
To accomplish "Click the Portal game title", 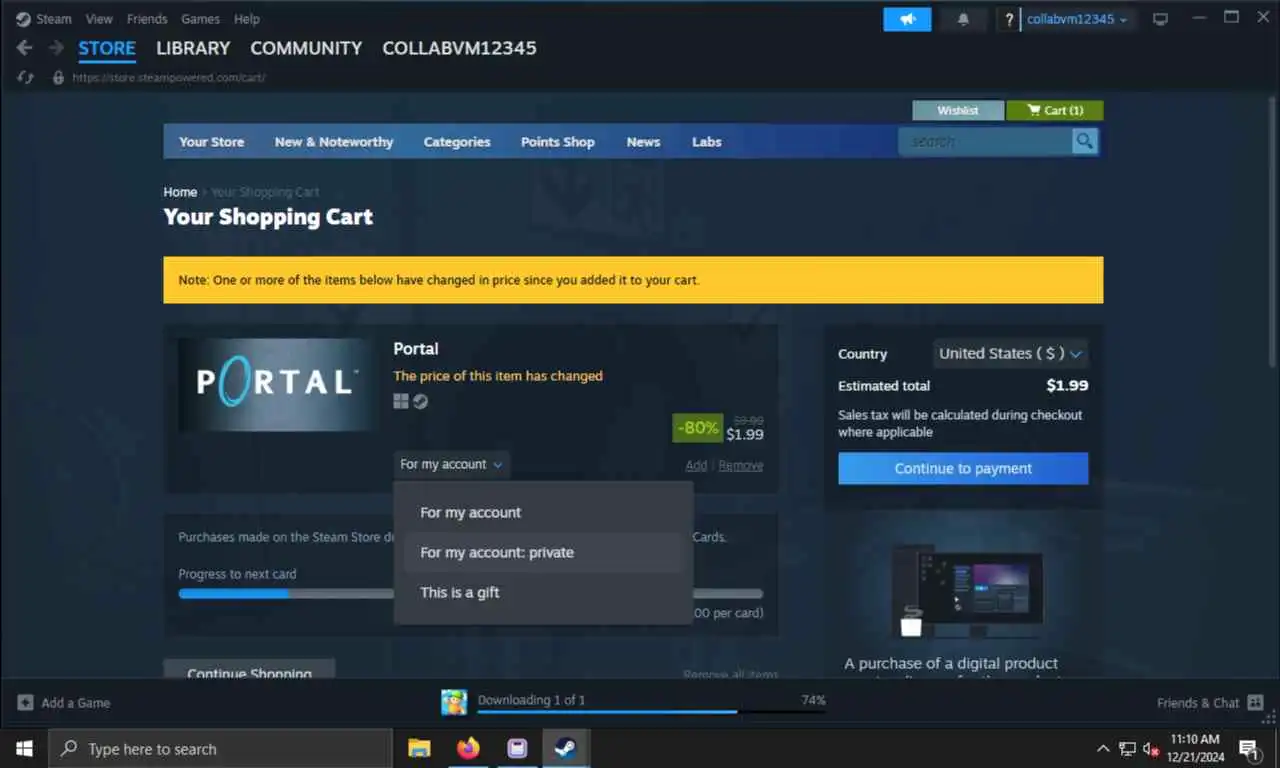I will [x=416, y=349].
